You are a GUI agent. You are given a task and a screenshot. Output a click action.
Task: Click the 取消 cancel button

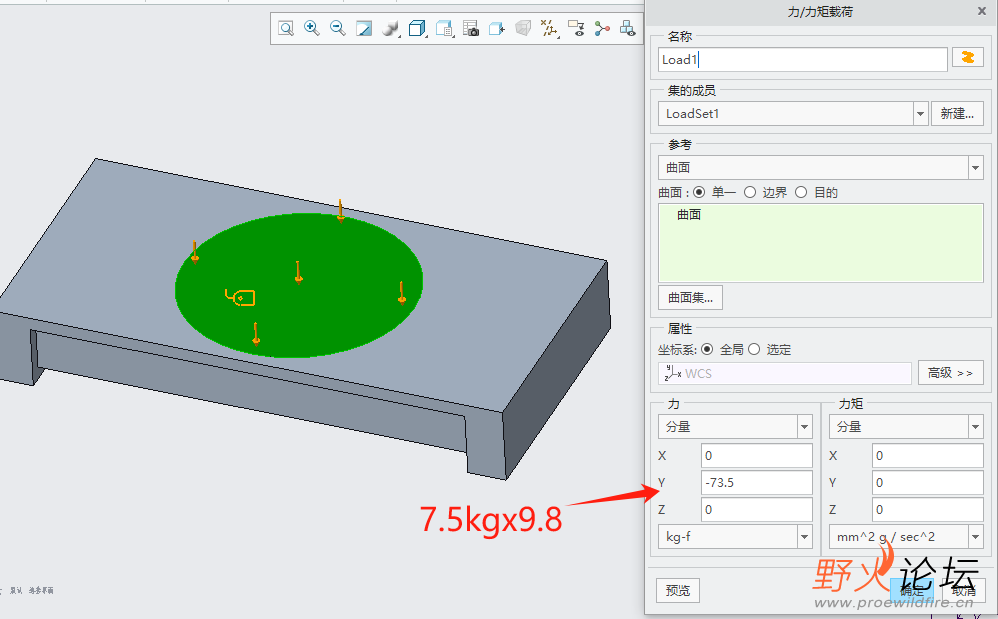pos(964,590)
